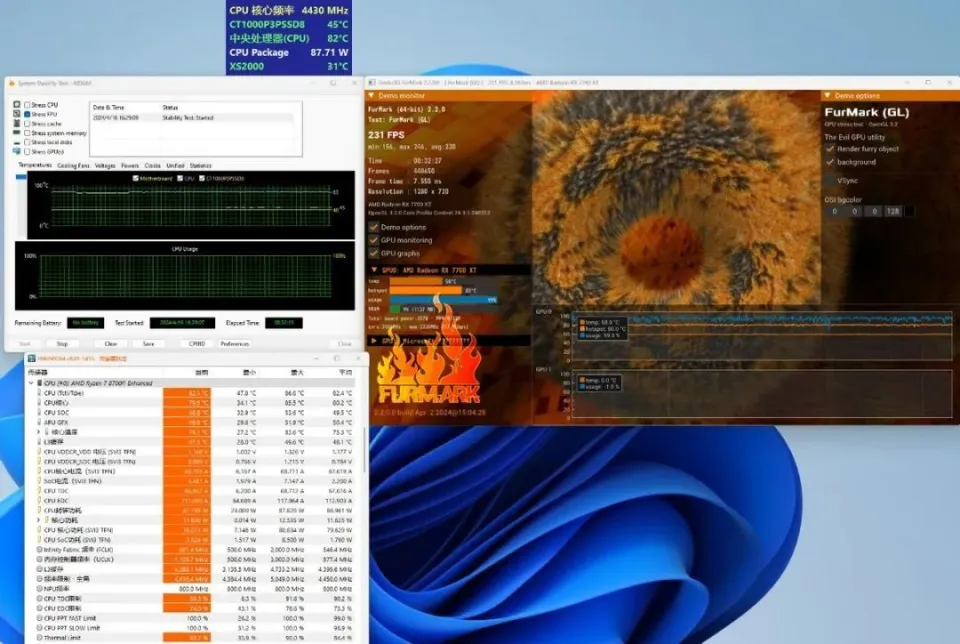Enable VSync option in FurMark
The width and height of the screenshot is (960, 644).
(830, 181)
